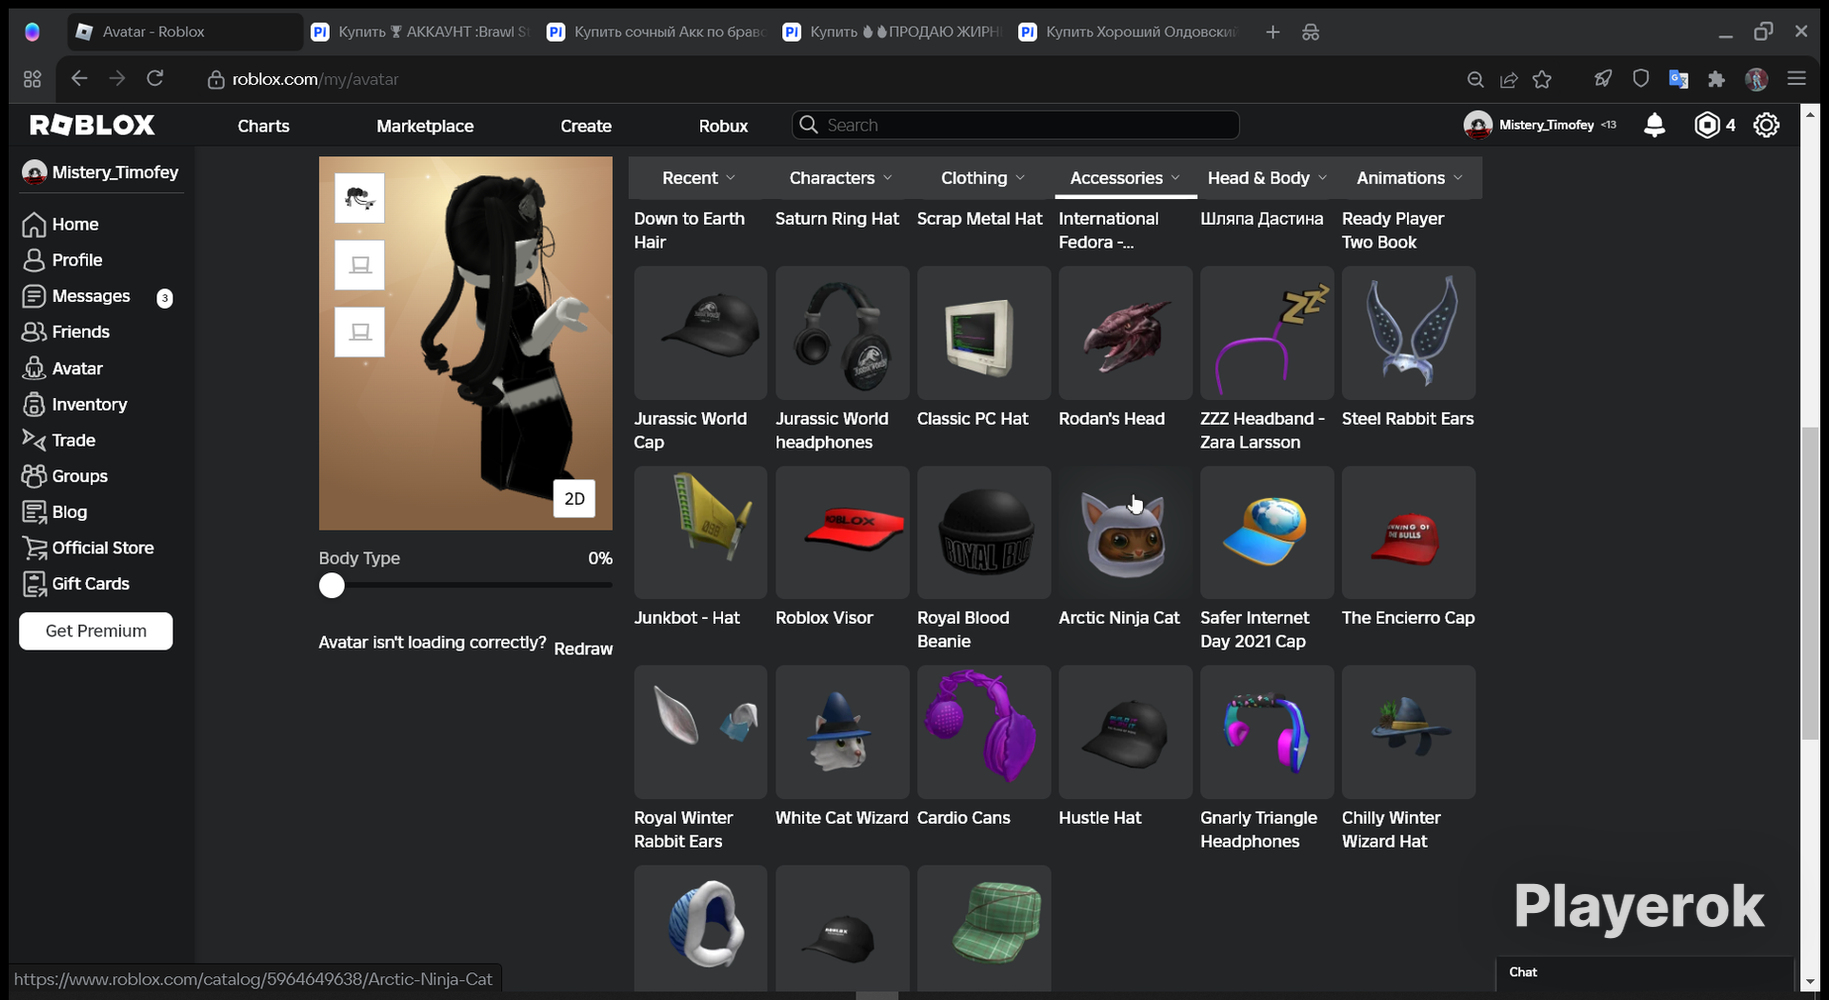
Task: Select equipped hair item slot in preview
Action: [x=360, y=199]
